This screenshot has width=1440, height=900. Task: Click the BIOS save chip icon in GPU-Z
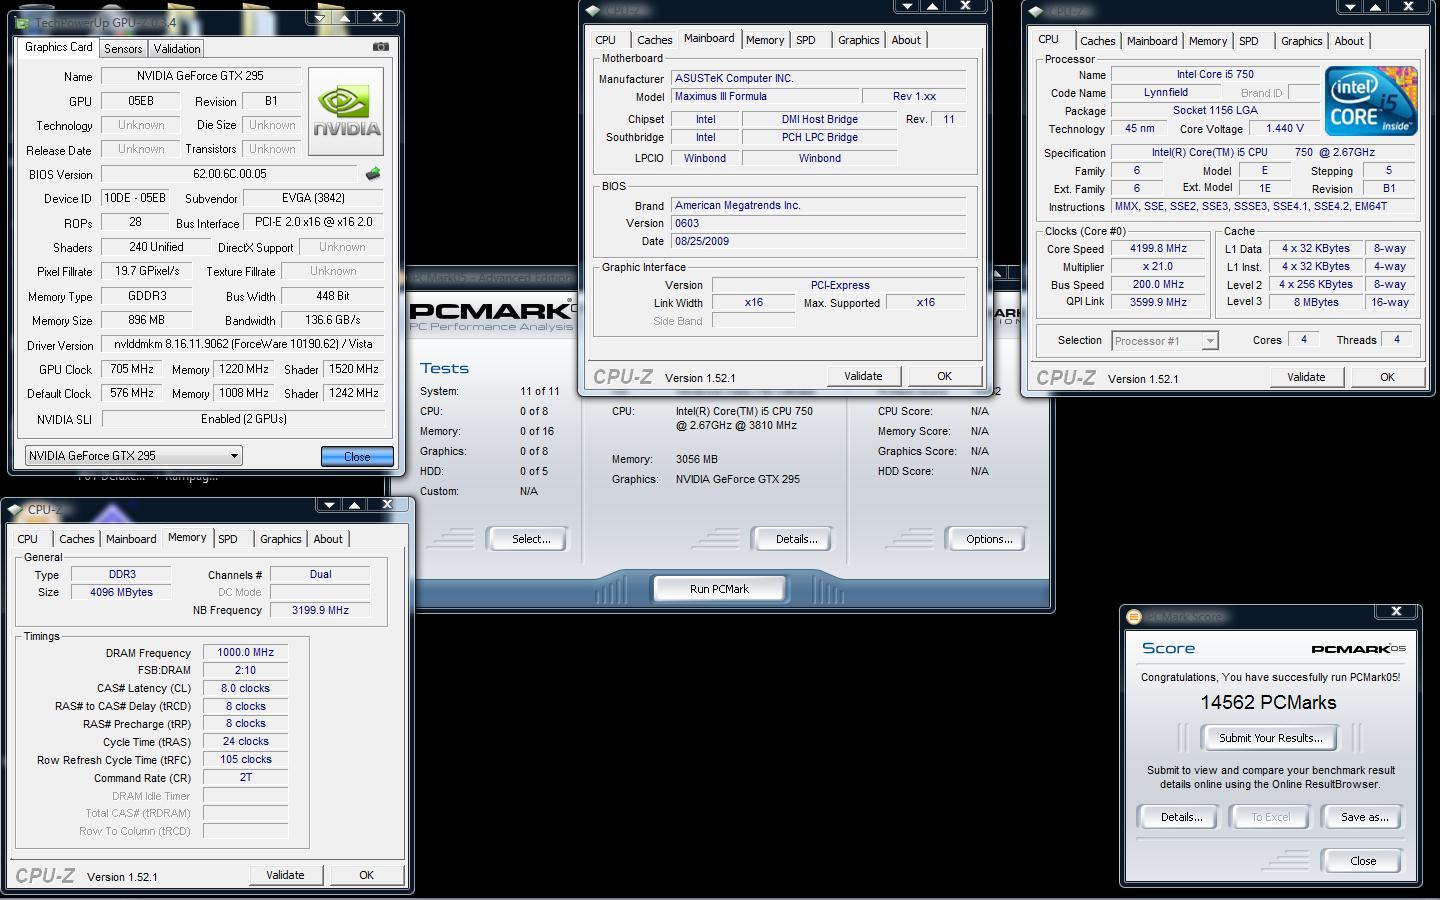[x=373, y=174]
